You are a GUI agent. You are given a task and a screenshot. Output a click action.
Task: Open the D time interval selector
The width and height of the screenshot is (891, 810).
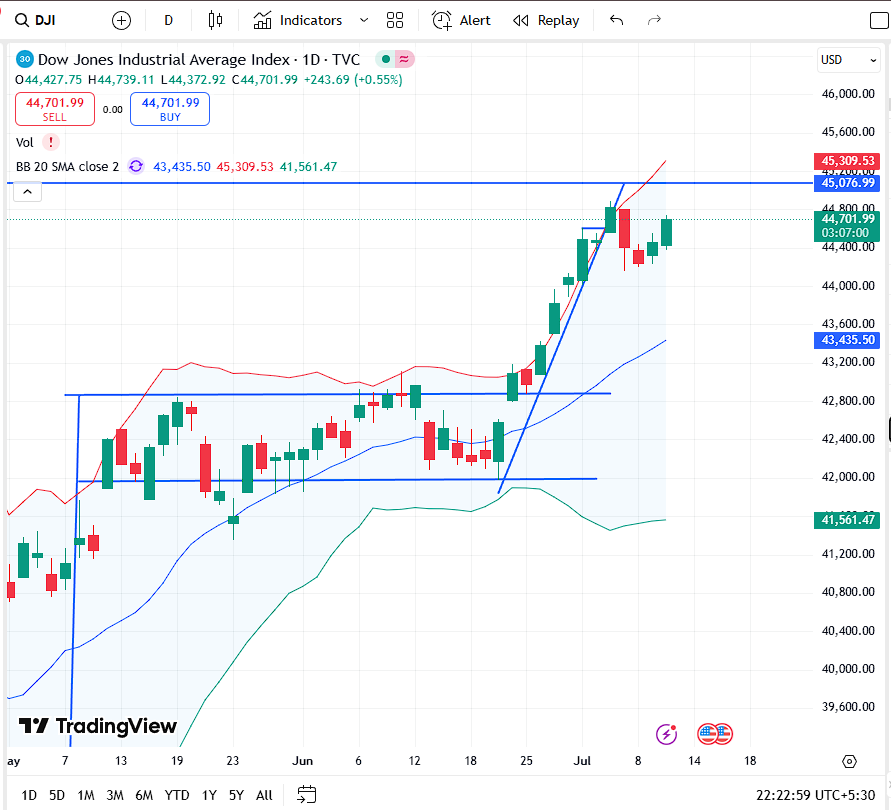[168, 20]
